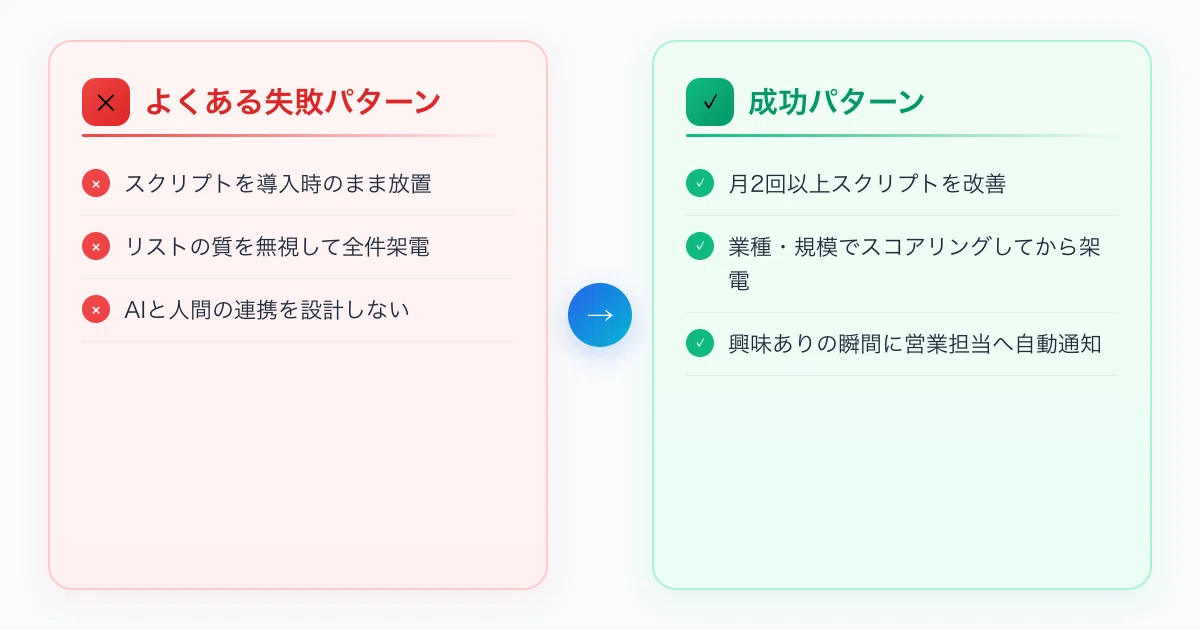
Task: Click red x bullet next to リストの質を無視して全件架電
Action: (x=96, y=247)
